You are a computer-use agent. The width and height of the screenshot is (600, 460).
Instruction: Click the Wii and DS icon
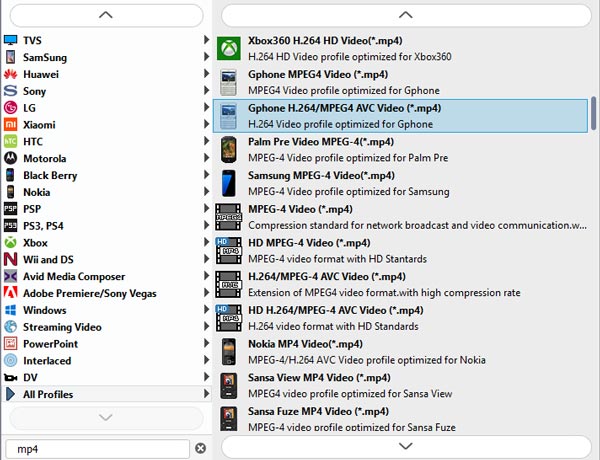pos(10,259)
